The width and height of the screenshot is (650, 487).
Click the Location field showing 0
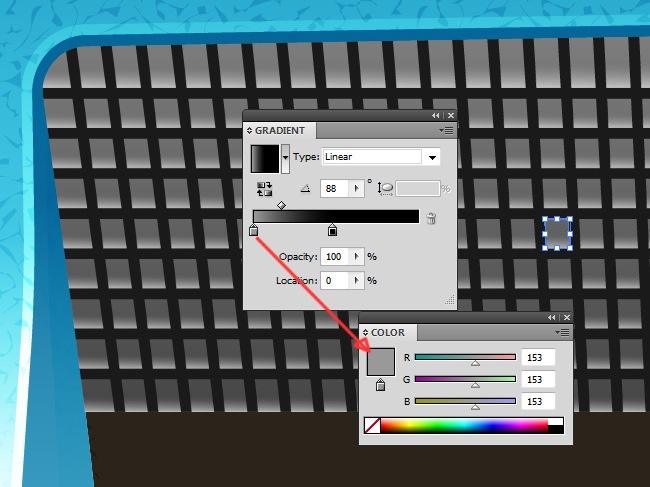(x=335, y=281)
